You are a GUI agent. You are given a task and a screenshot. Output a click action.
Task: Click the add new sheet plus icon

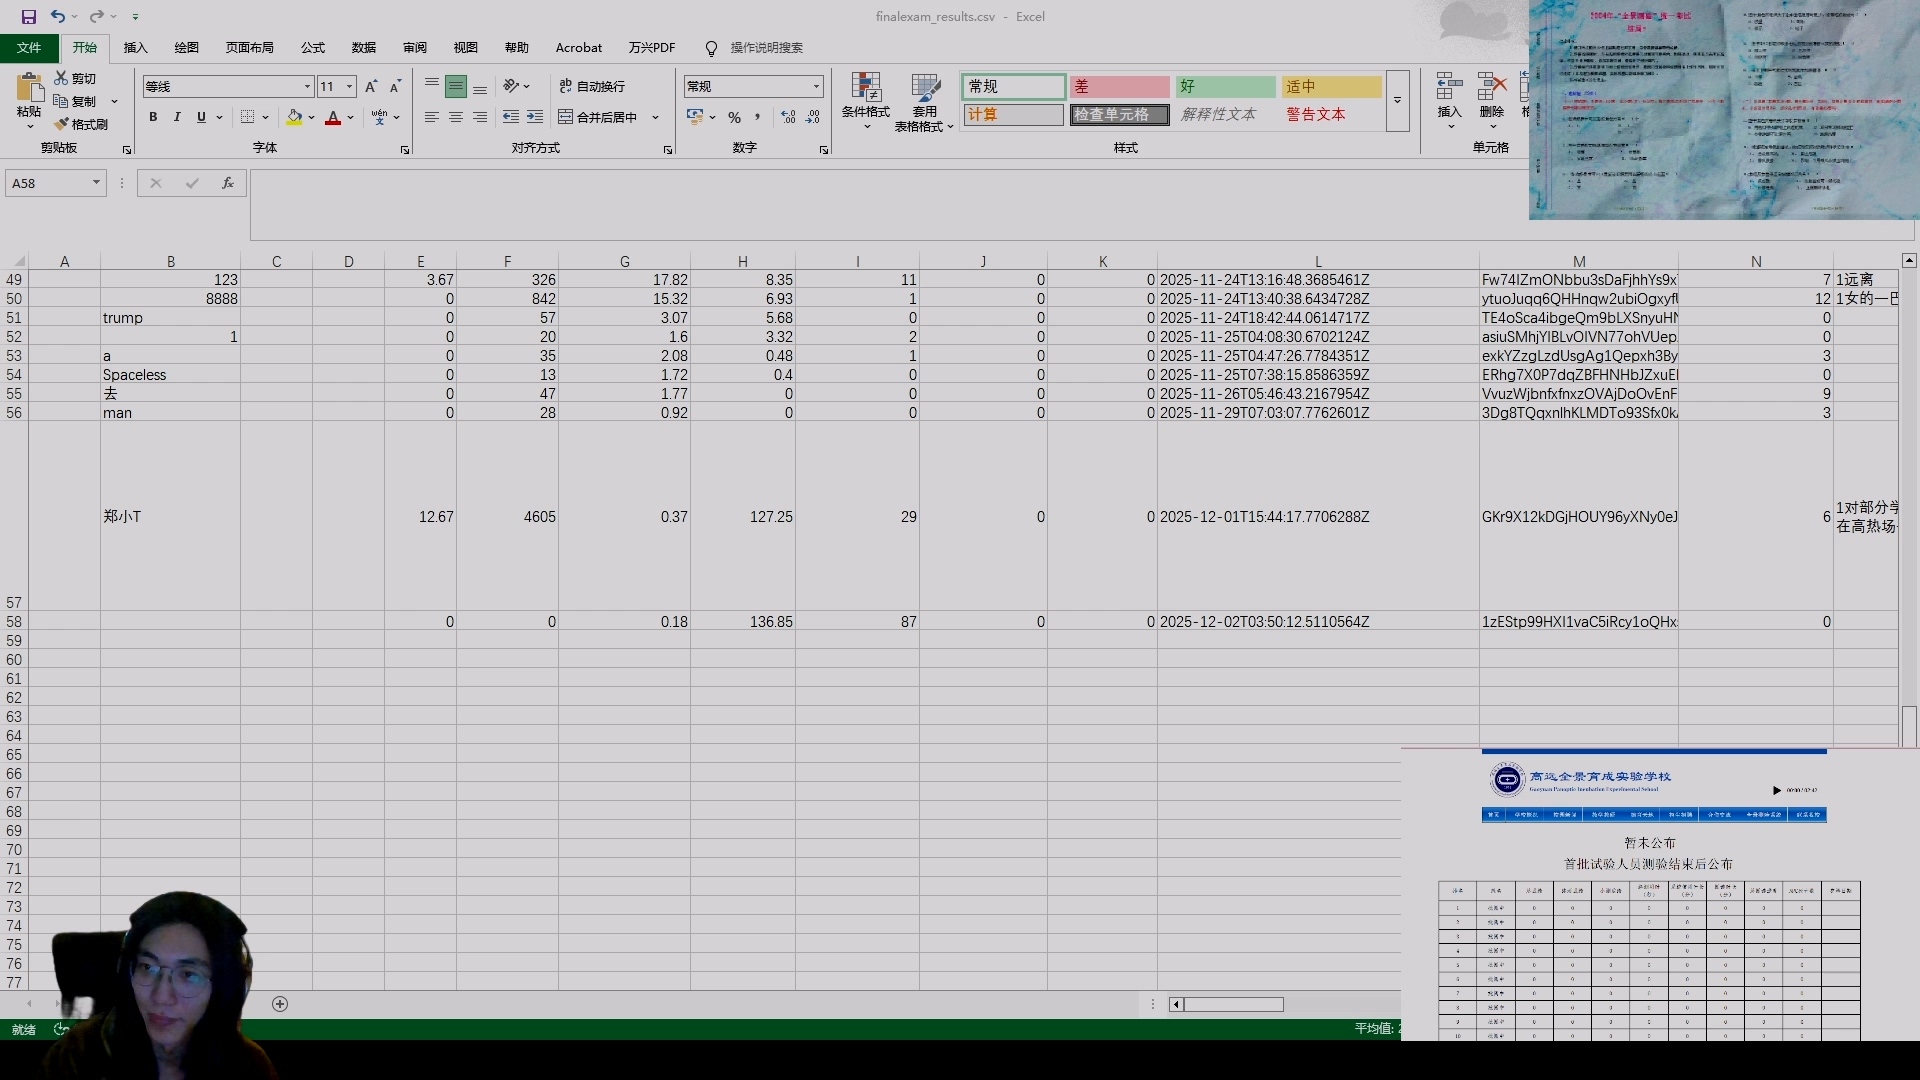pyautogui.click(x=280, y=1003)
